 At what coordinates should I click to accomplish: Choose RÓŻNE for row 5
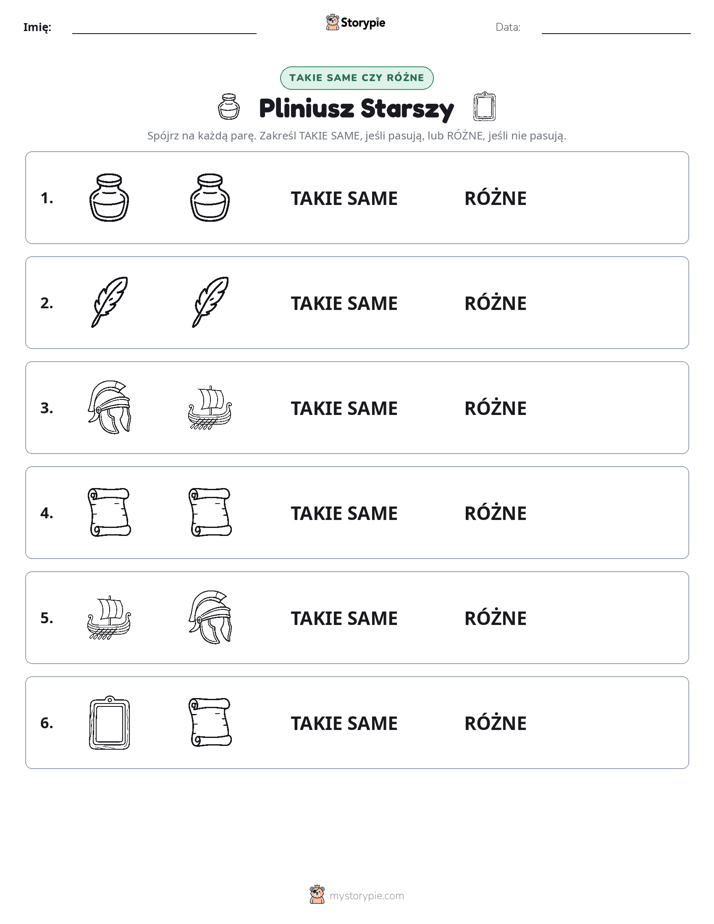click(x=495, y=618)
